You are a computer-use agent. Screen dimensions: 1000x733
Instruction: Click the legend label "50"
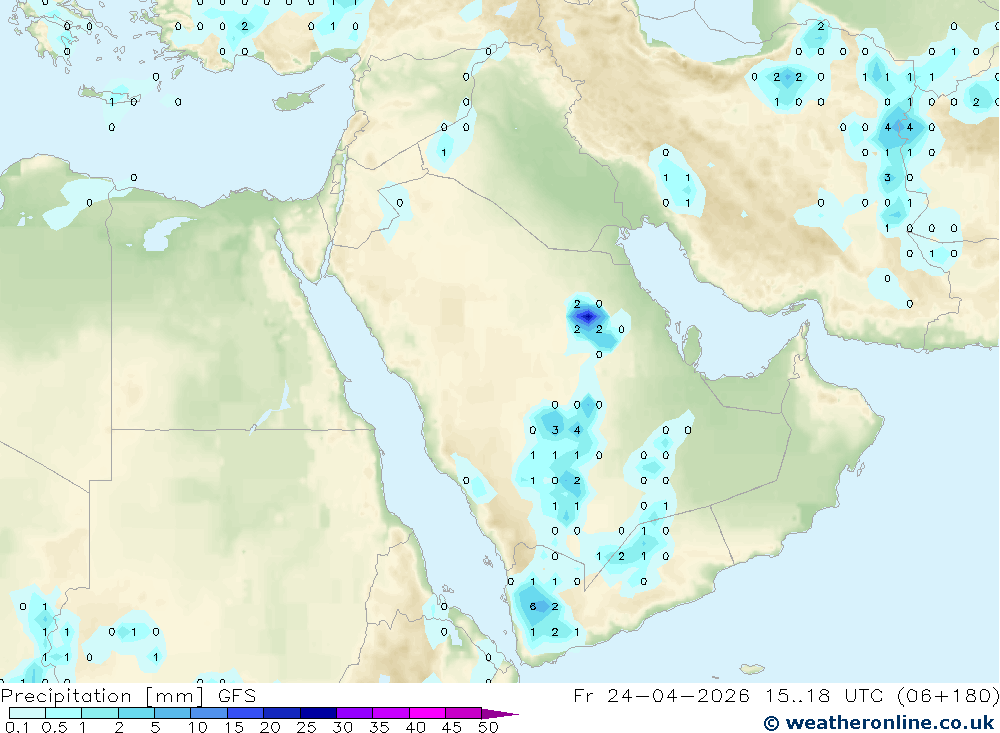point(488,727)
